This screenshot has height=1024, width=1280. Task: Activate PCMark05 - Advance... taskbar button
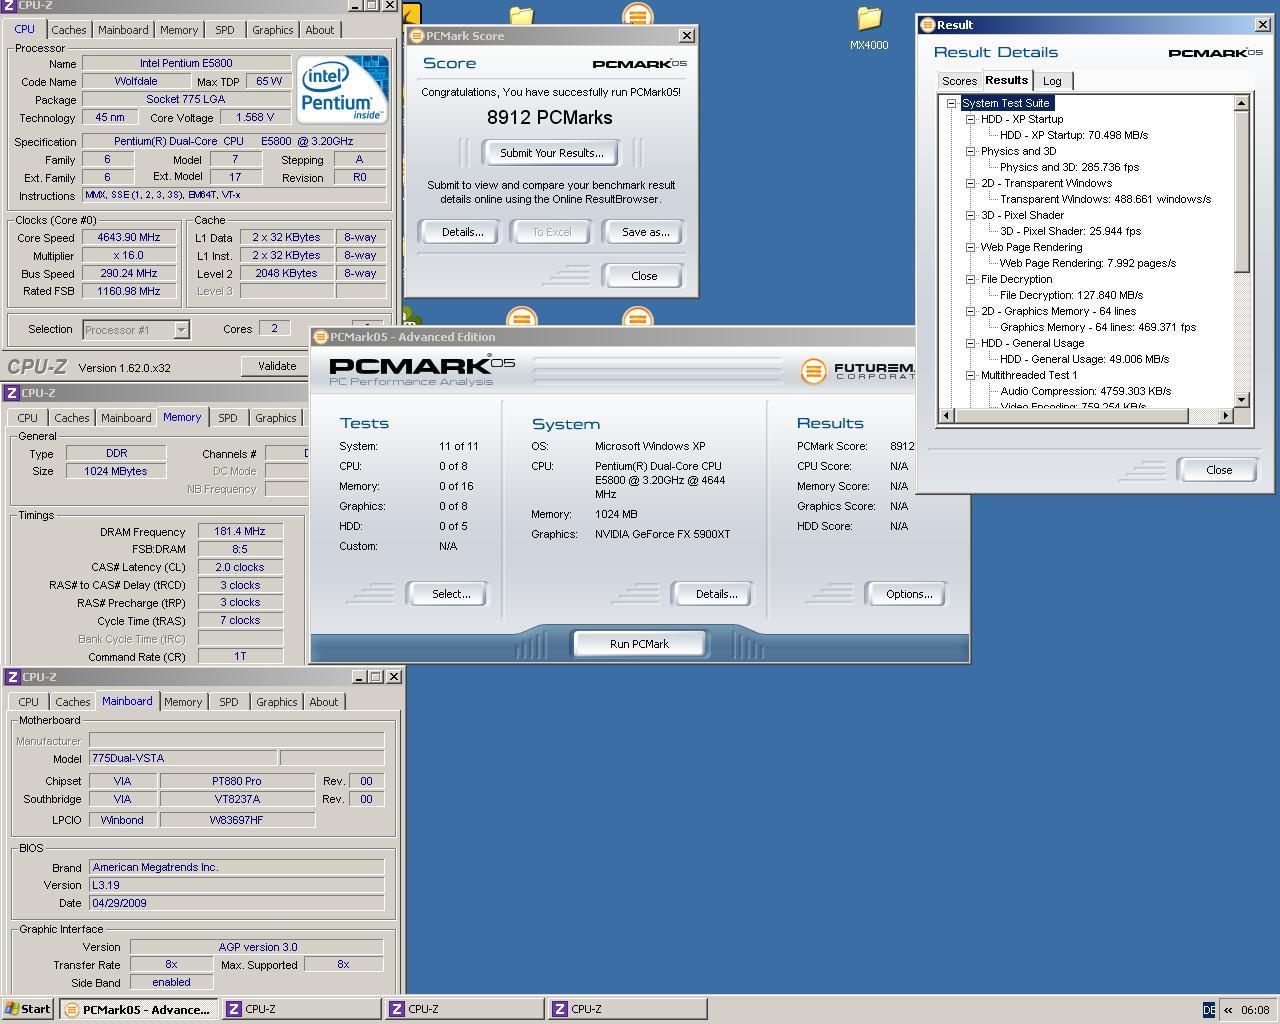(x=137, y=1009)
